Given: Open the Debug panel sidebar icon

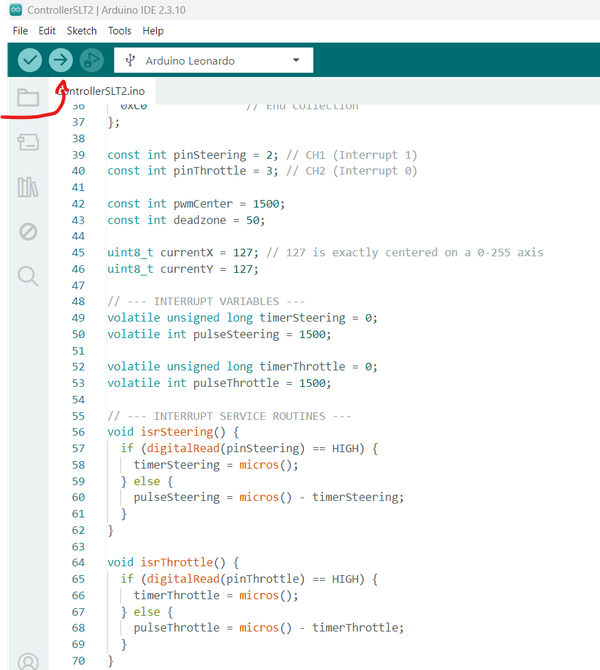Looking at the screenshot, I should (x=28, y=232).
